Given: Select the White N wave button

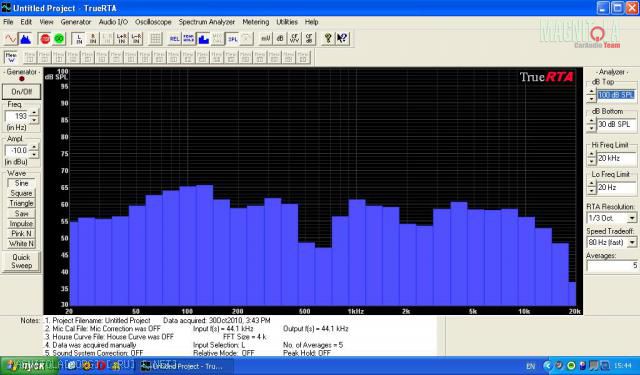Looking at the screenshot, I should click(21, 244).
